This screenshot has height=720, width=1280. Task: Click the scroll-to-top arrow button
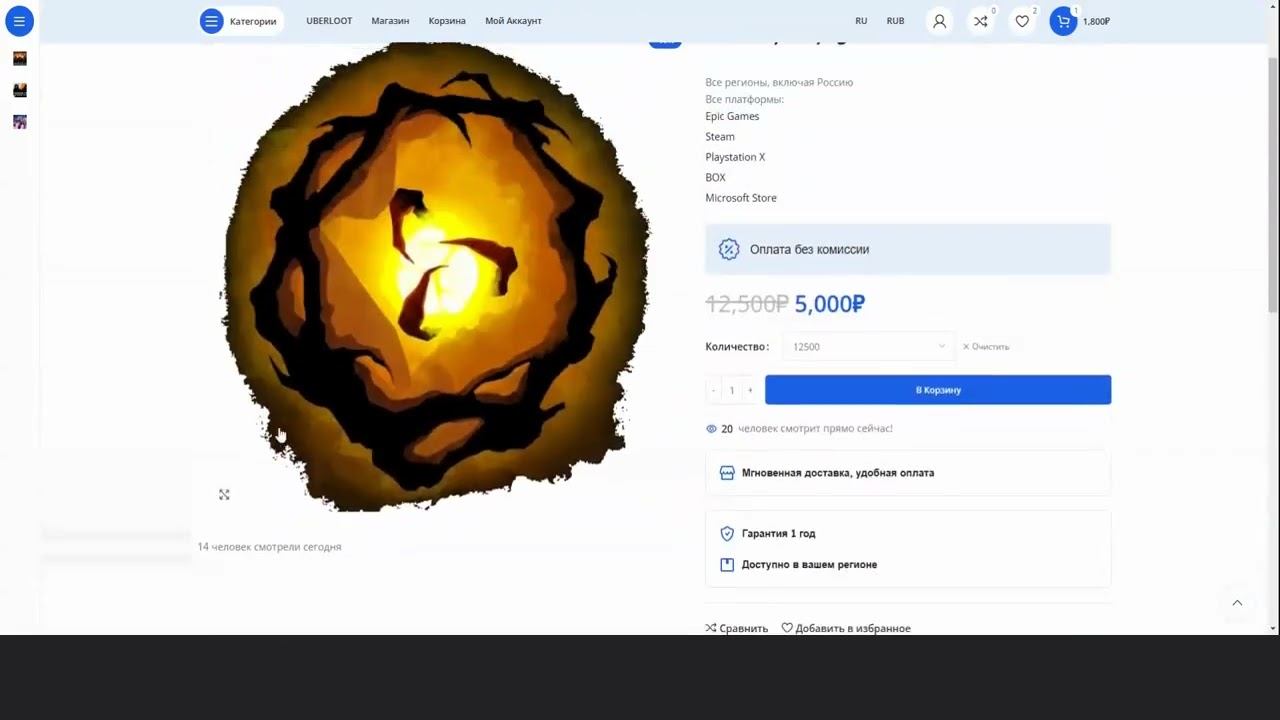[x=1237, y=603]
